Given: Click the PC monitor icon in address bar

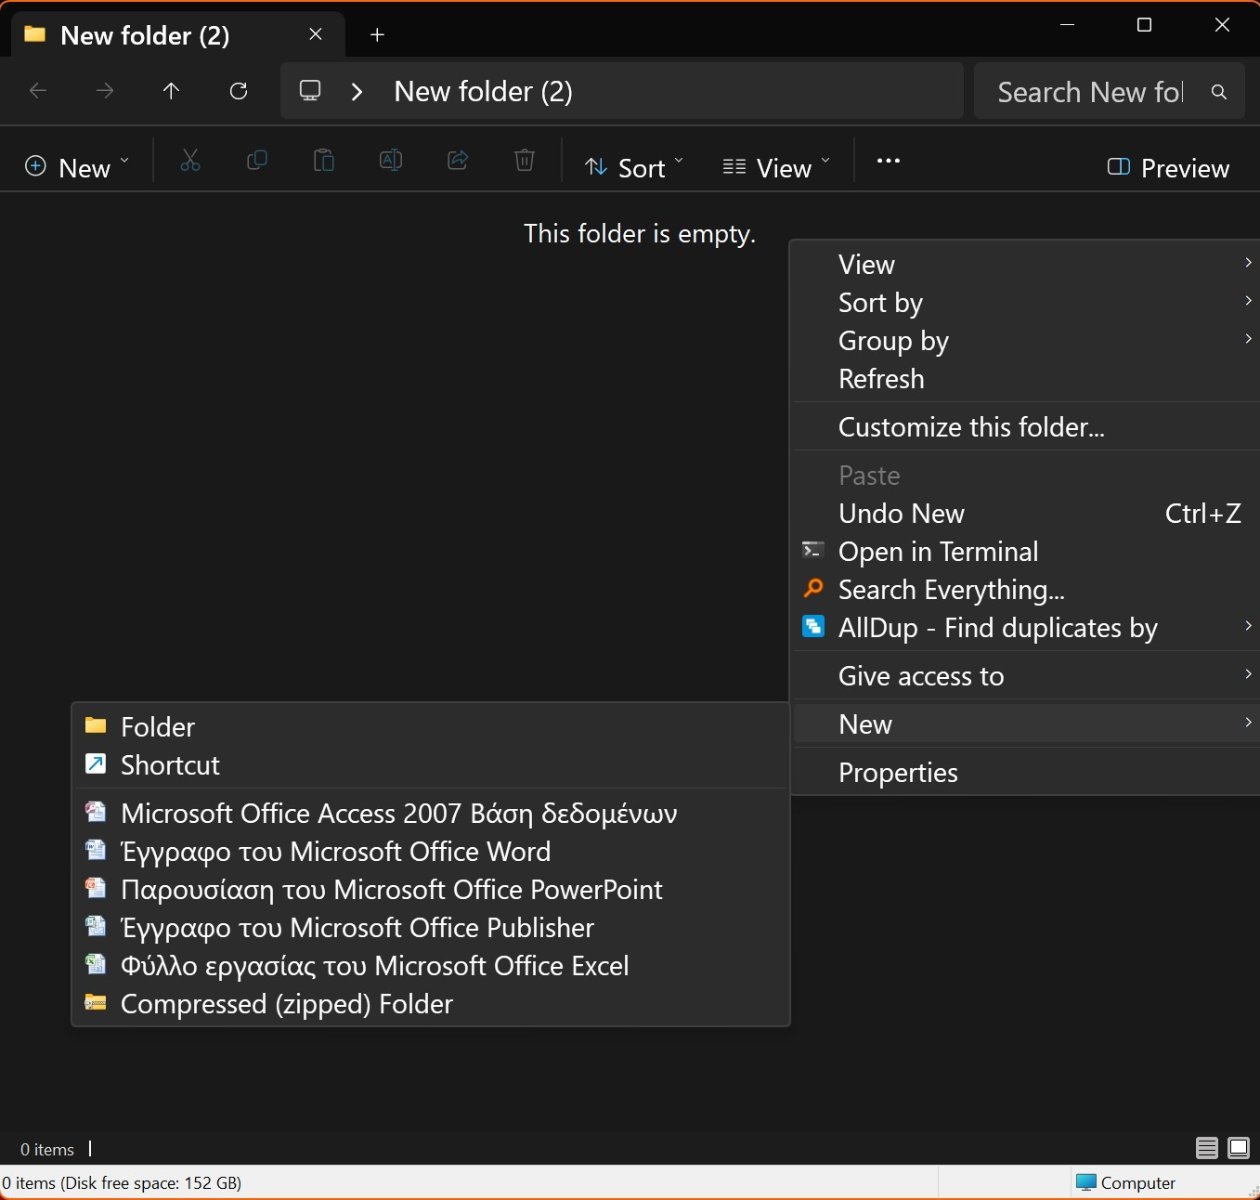Looking at the screenshot, I should click(x=310, y=91).
